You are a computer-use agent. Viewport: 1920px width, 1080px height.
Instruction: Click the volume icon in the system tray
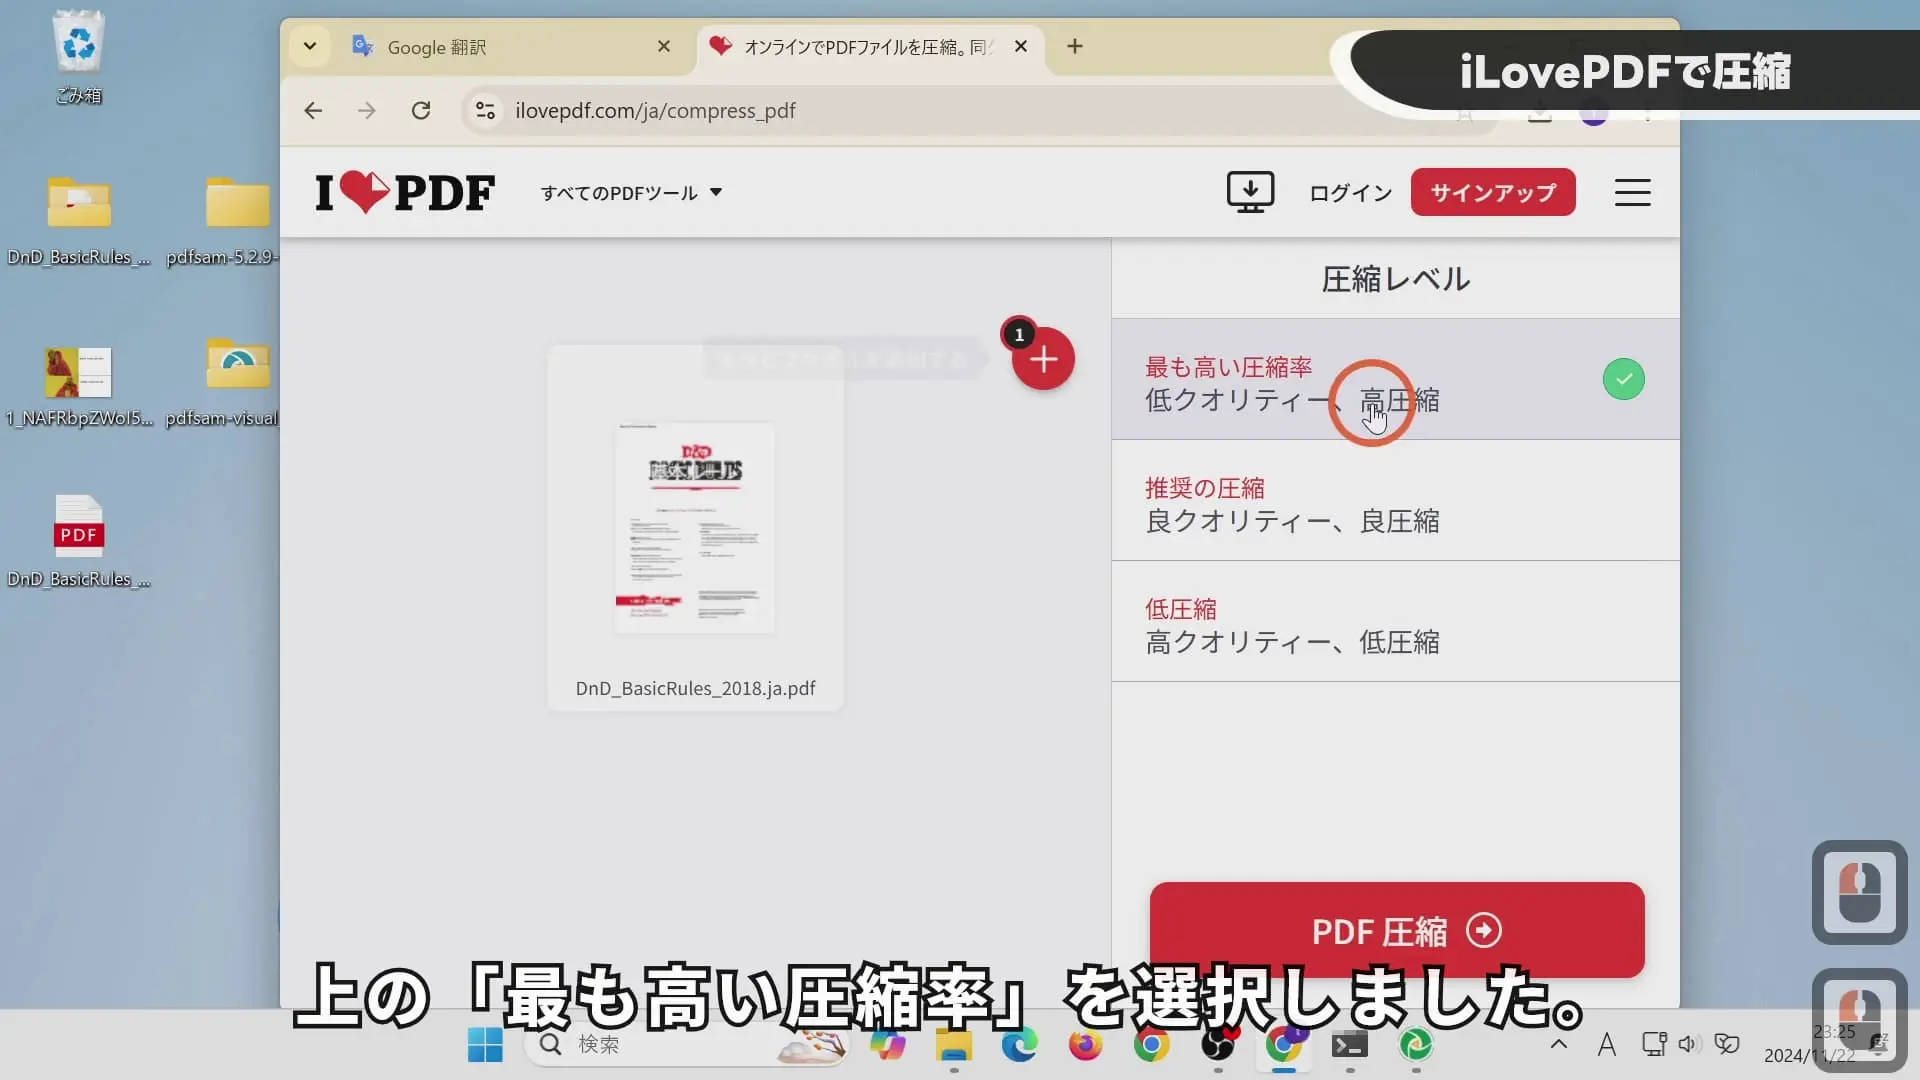click(1690, 1043)
